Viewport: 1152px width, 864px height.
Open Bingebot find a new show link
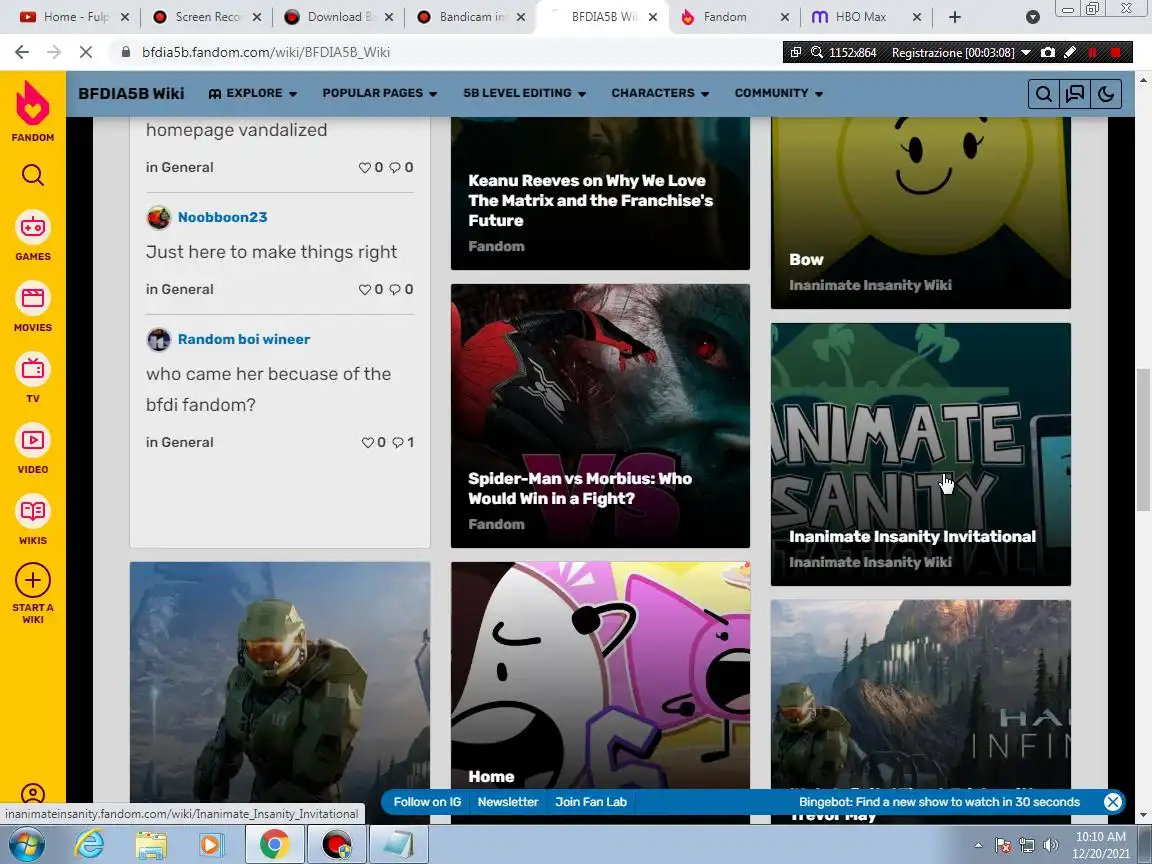(939, 802)
